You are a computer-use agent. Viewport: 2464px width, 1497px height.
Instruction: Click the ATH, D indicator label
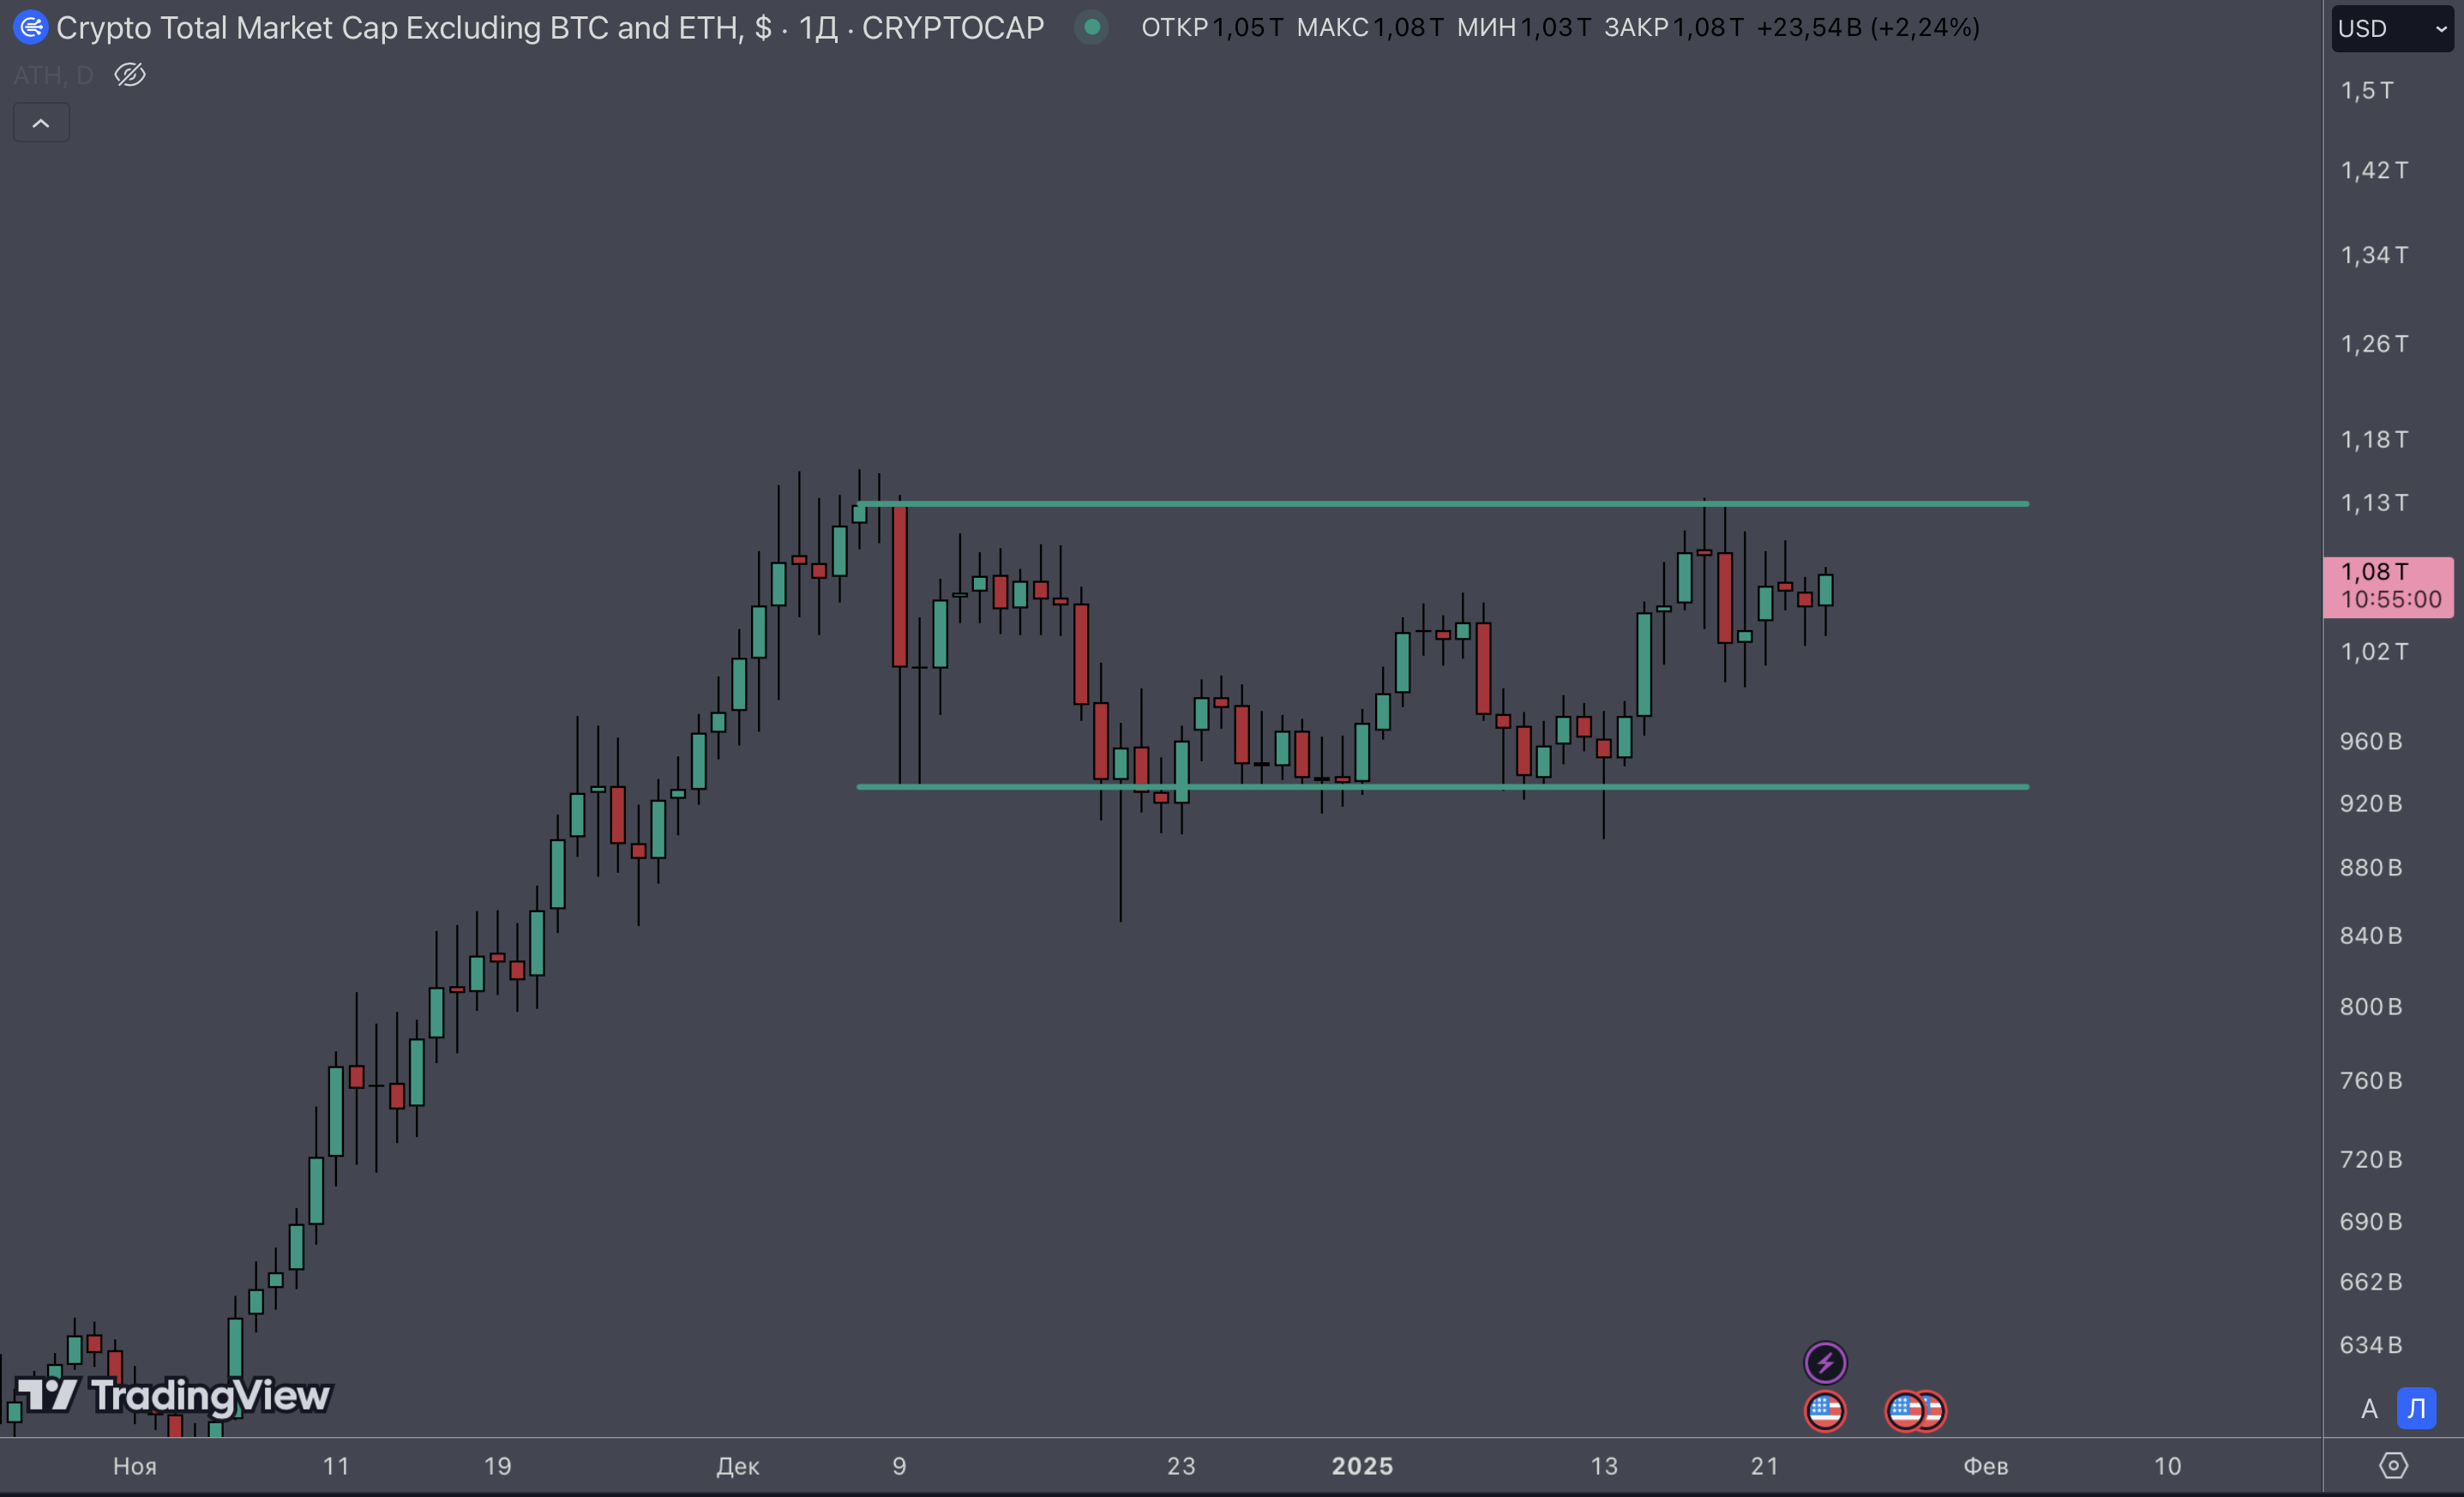point(53,75)
